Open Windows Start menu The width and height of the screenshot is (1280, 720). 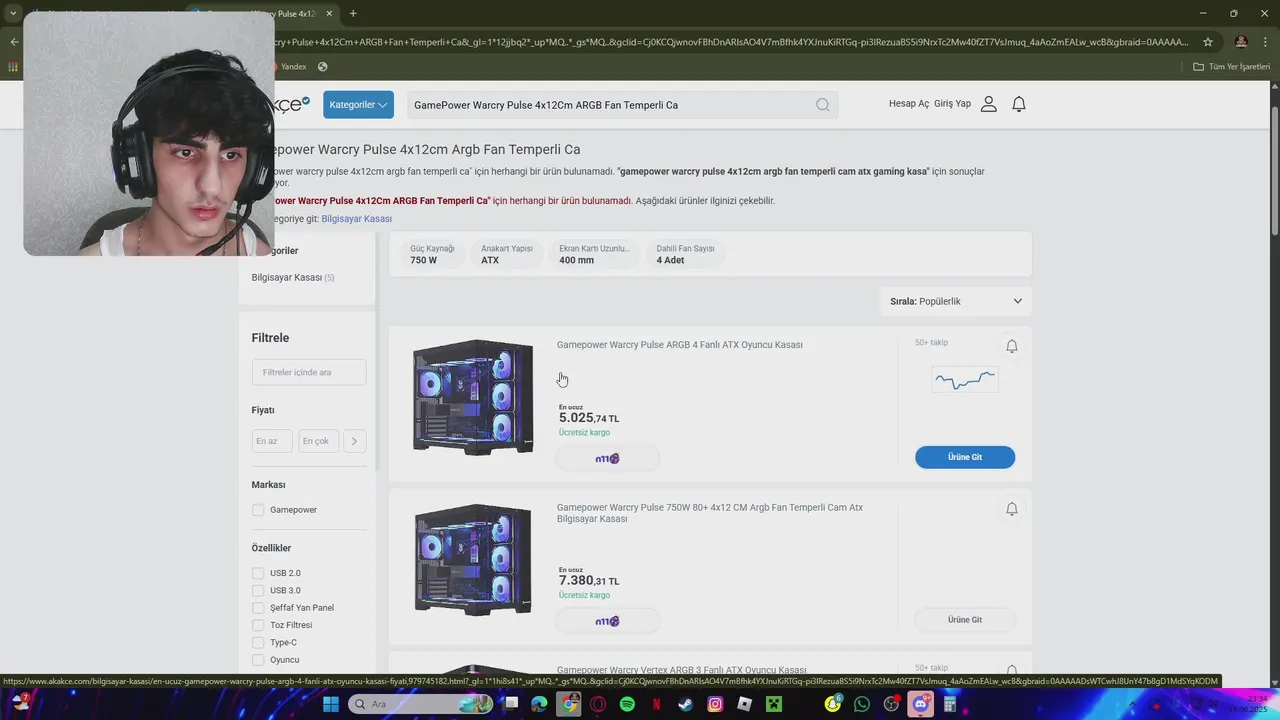coord(331,704)
